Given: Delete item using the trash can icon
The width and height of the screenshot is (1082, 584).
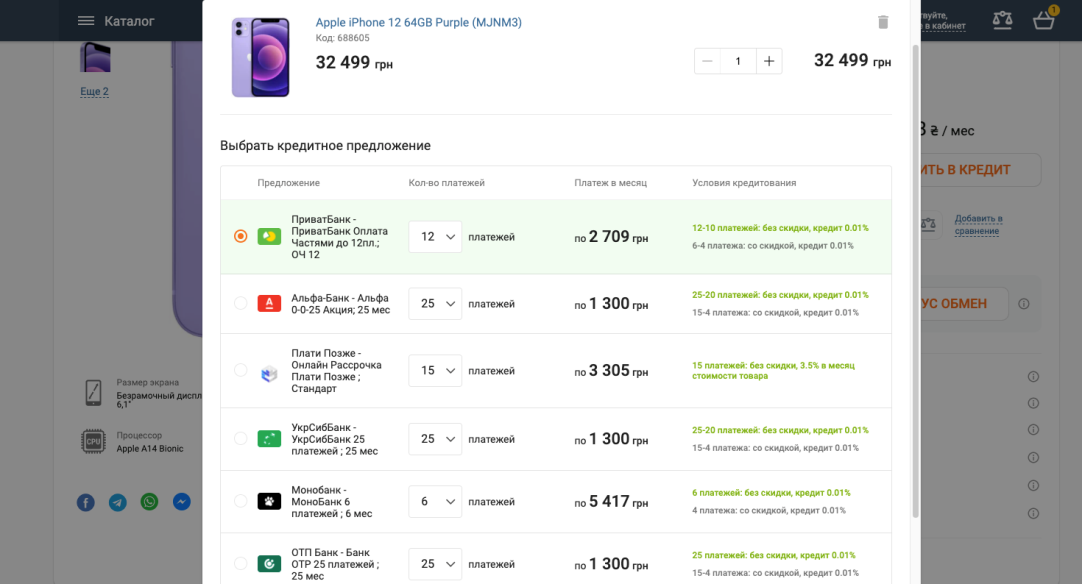Looking at the screenshot, I should [x=883, y=22].
